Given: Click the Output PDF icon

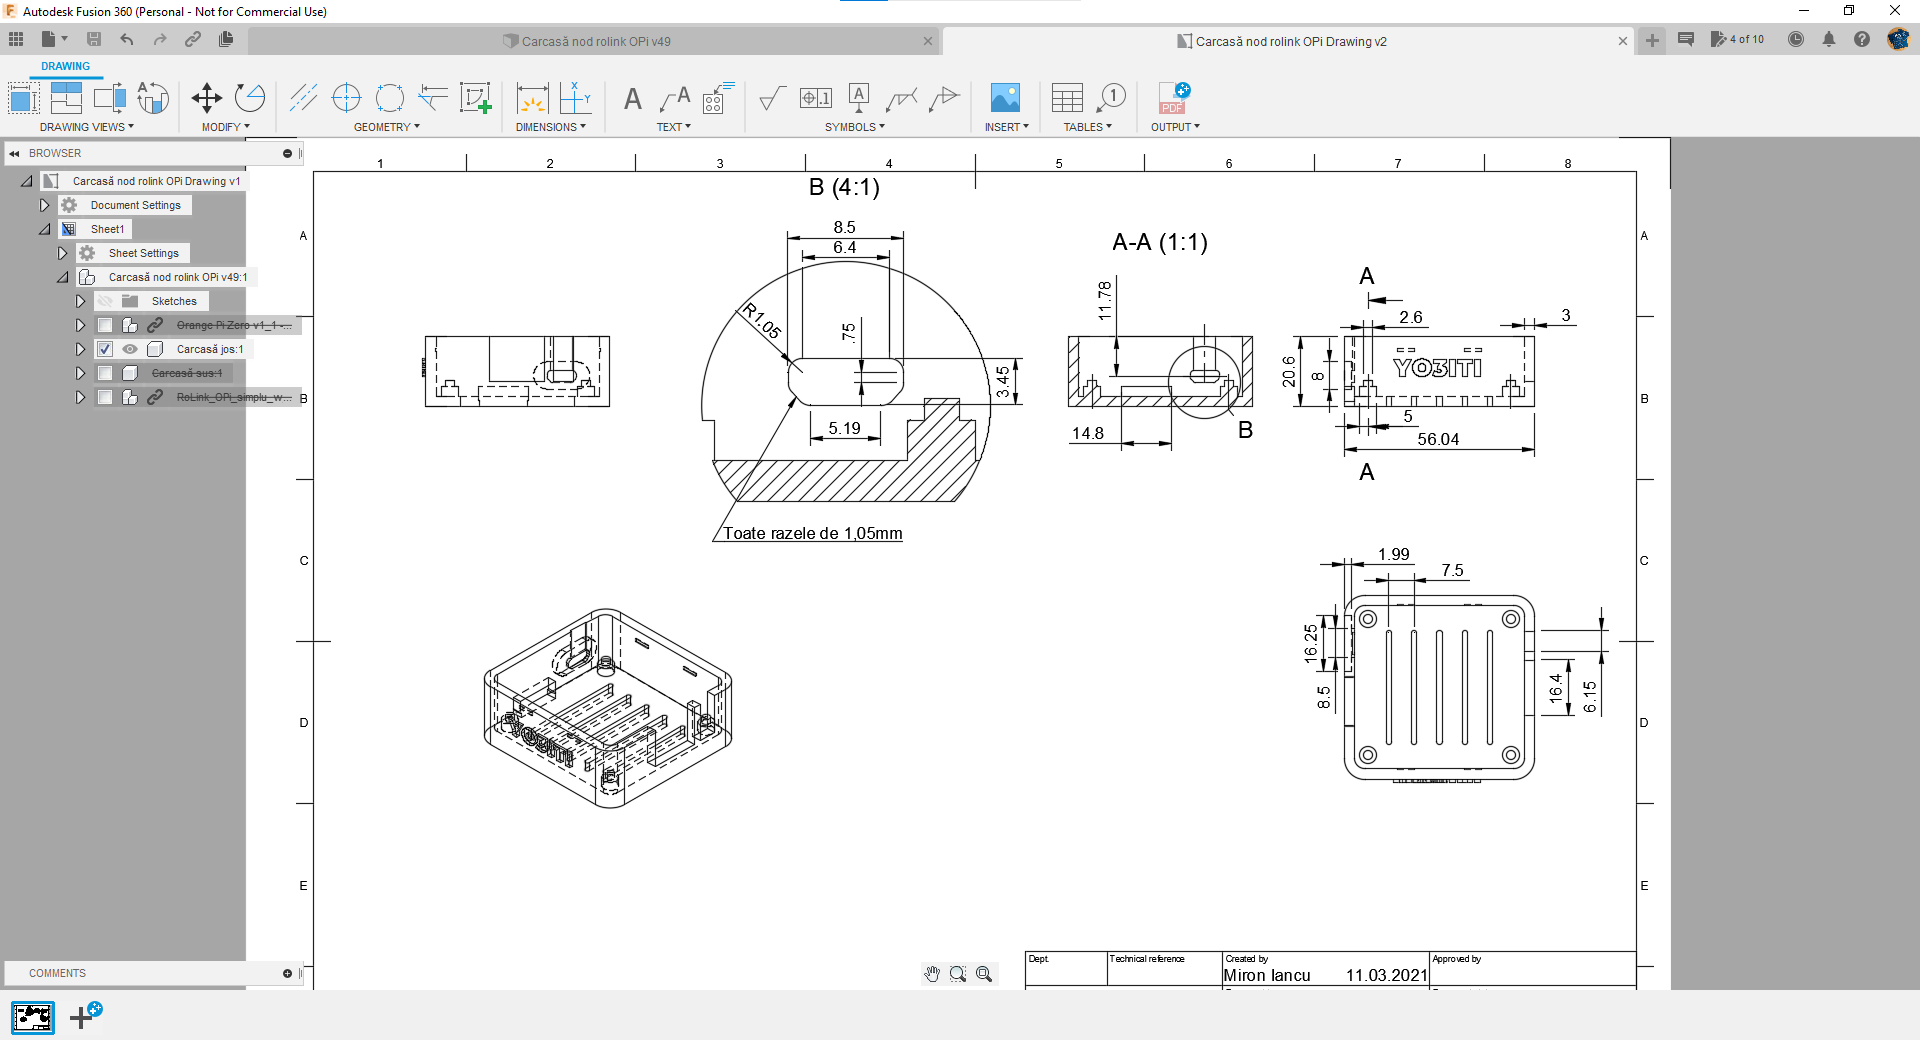Looking at the screenshot, I should (1174, 98).
